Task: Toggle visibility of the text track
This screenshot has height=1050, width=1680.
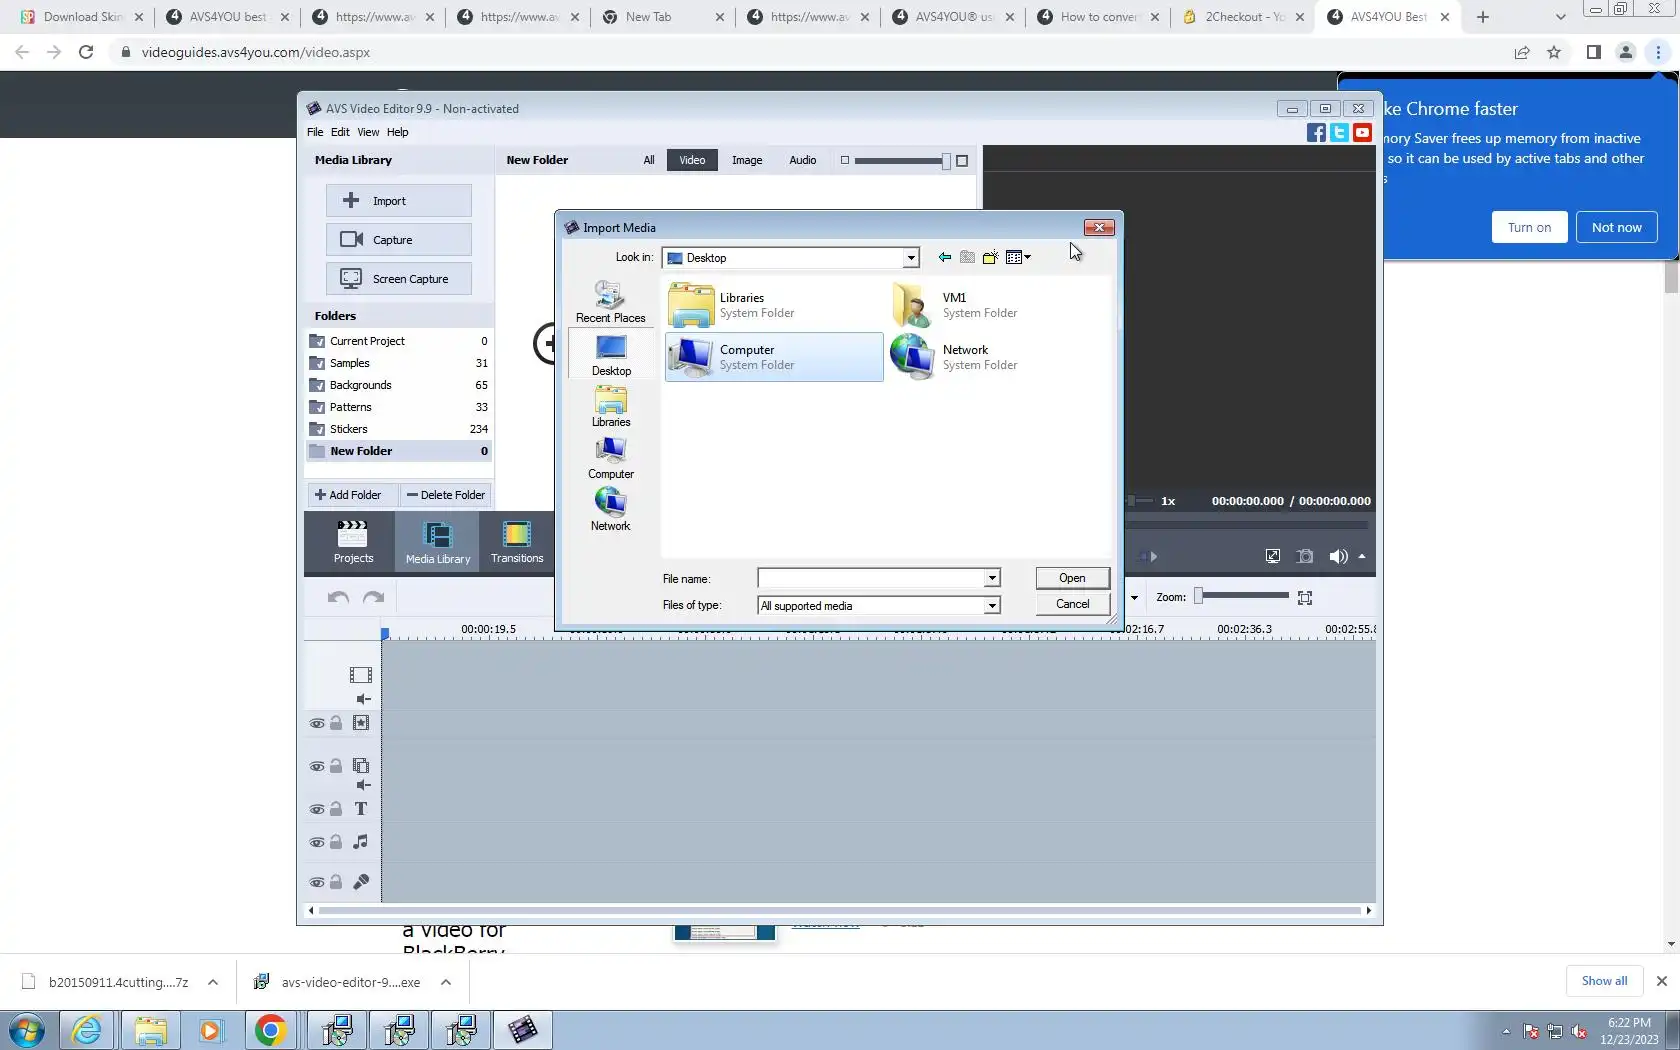Action: [x=317, y=810]
